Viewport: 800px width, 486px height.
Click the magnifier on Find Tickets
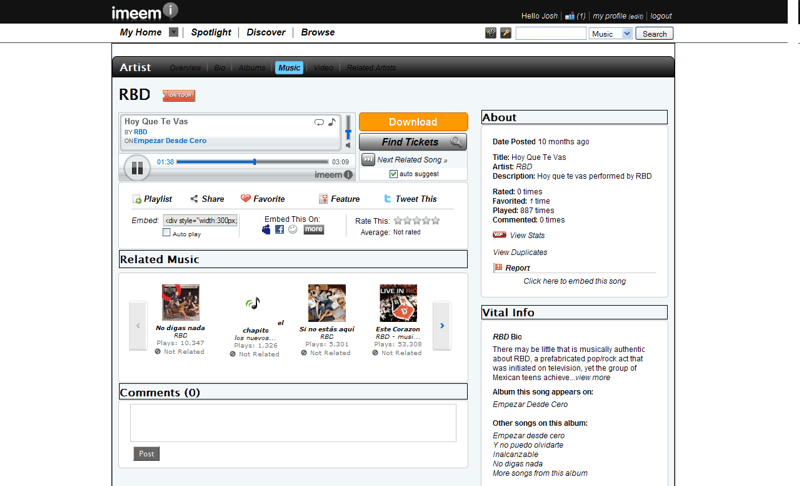pos(457,142)
